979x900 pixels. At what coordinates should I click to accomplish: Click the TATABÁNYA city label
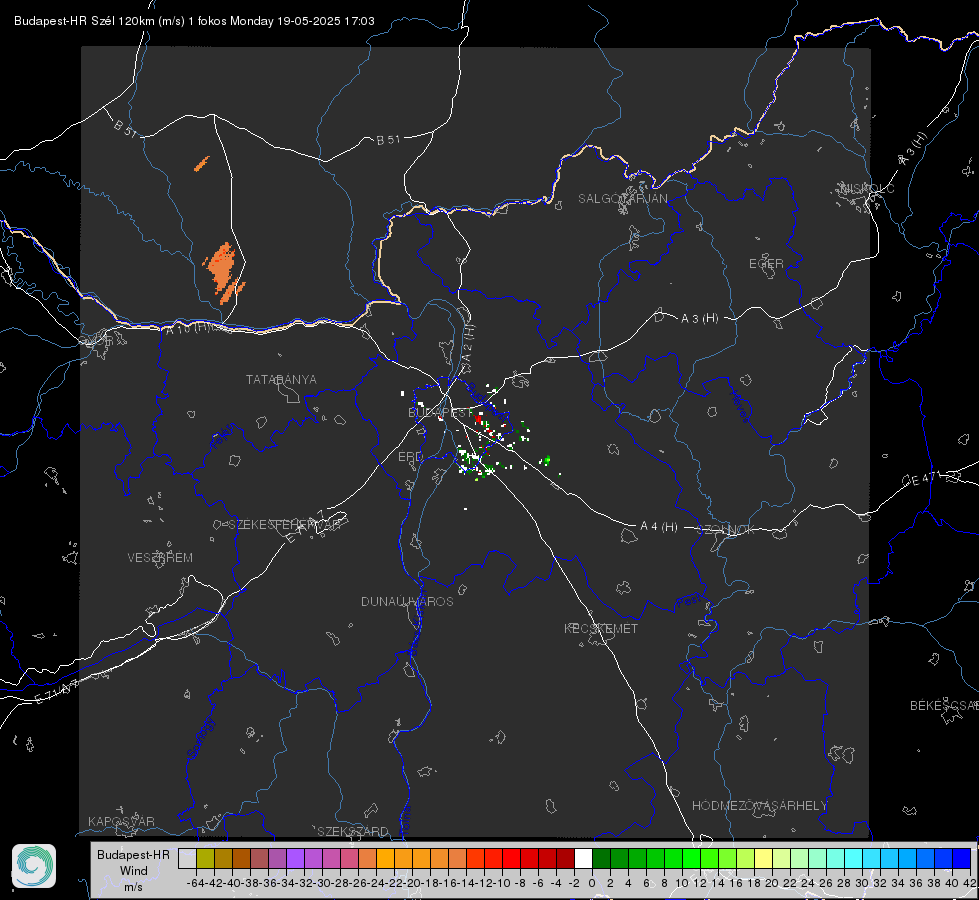(281, 380)
